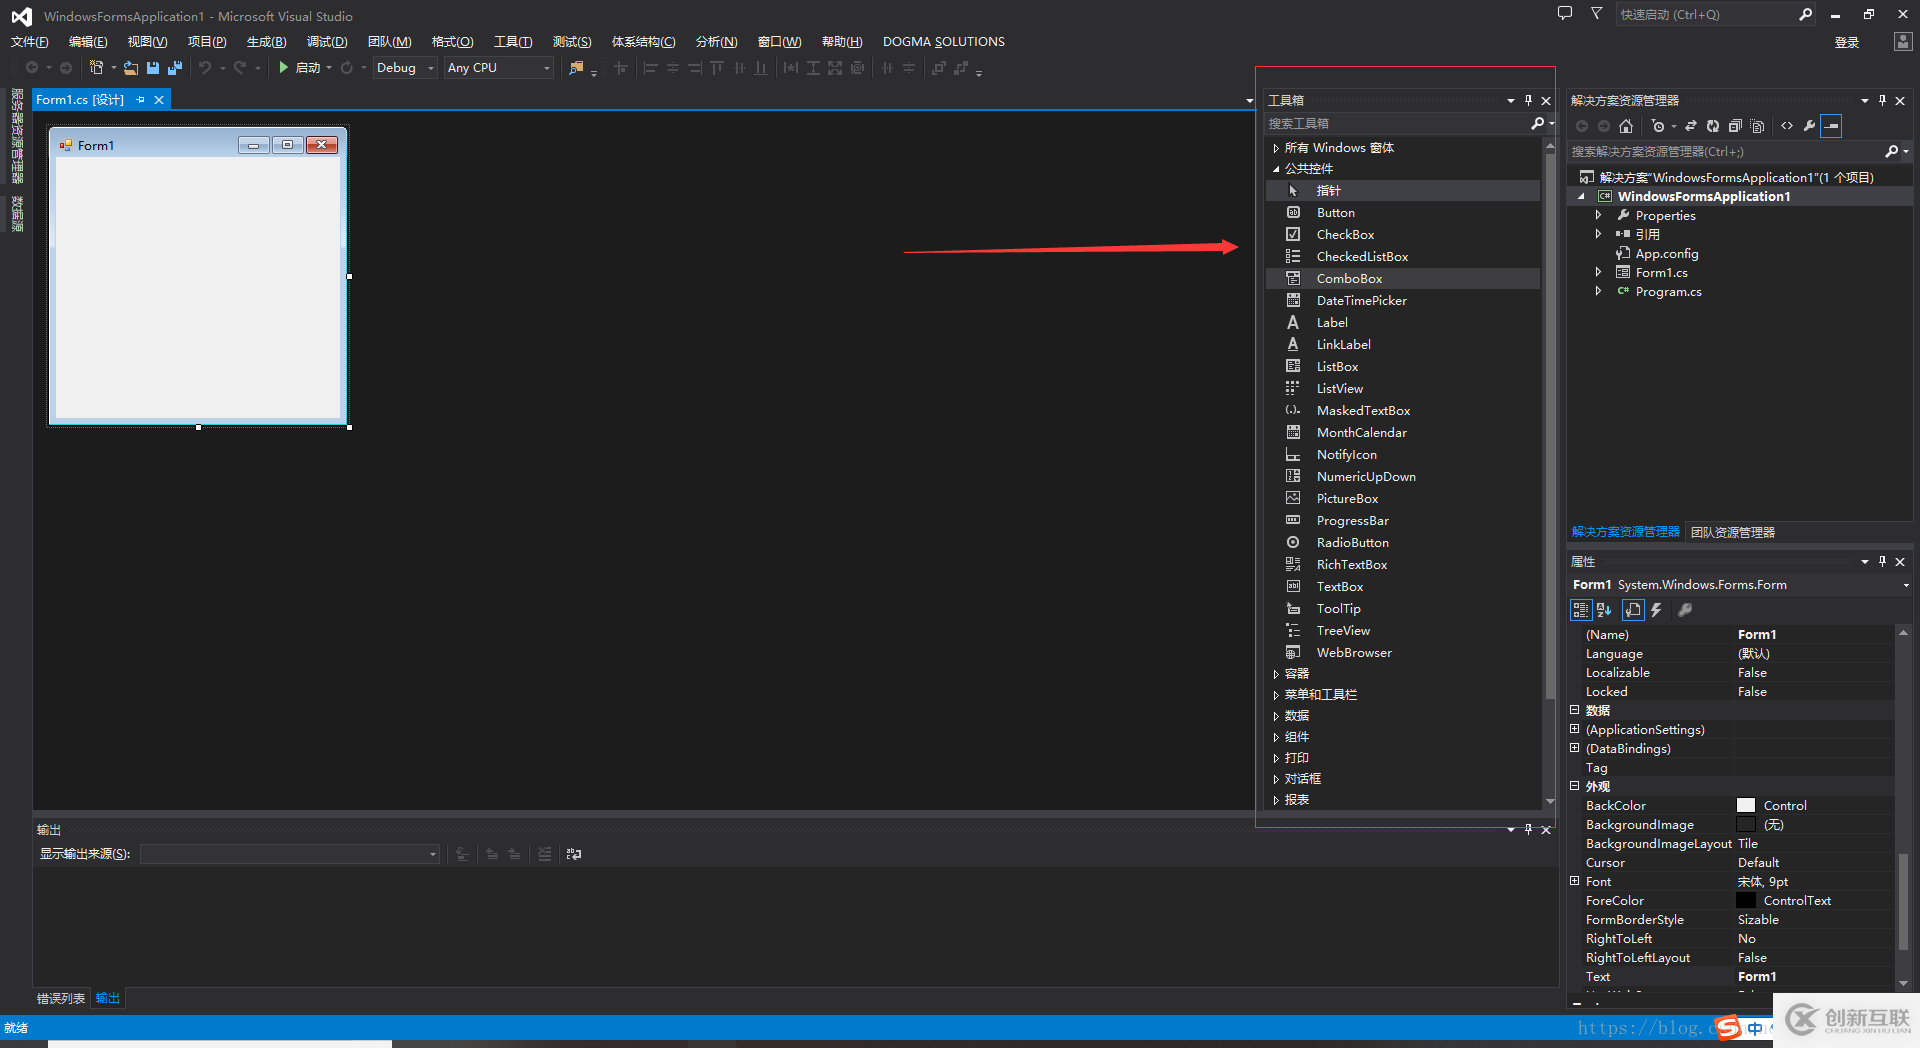Pin the Properties panel
The width and height of the screenshot is (1920, 1048).
tap(1882, 561)
